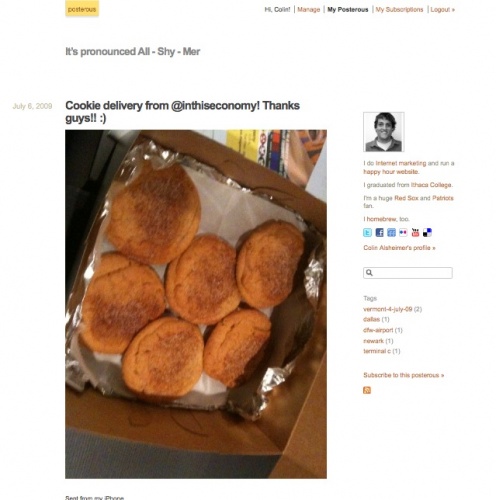Open the Manage menu item

309,10
